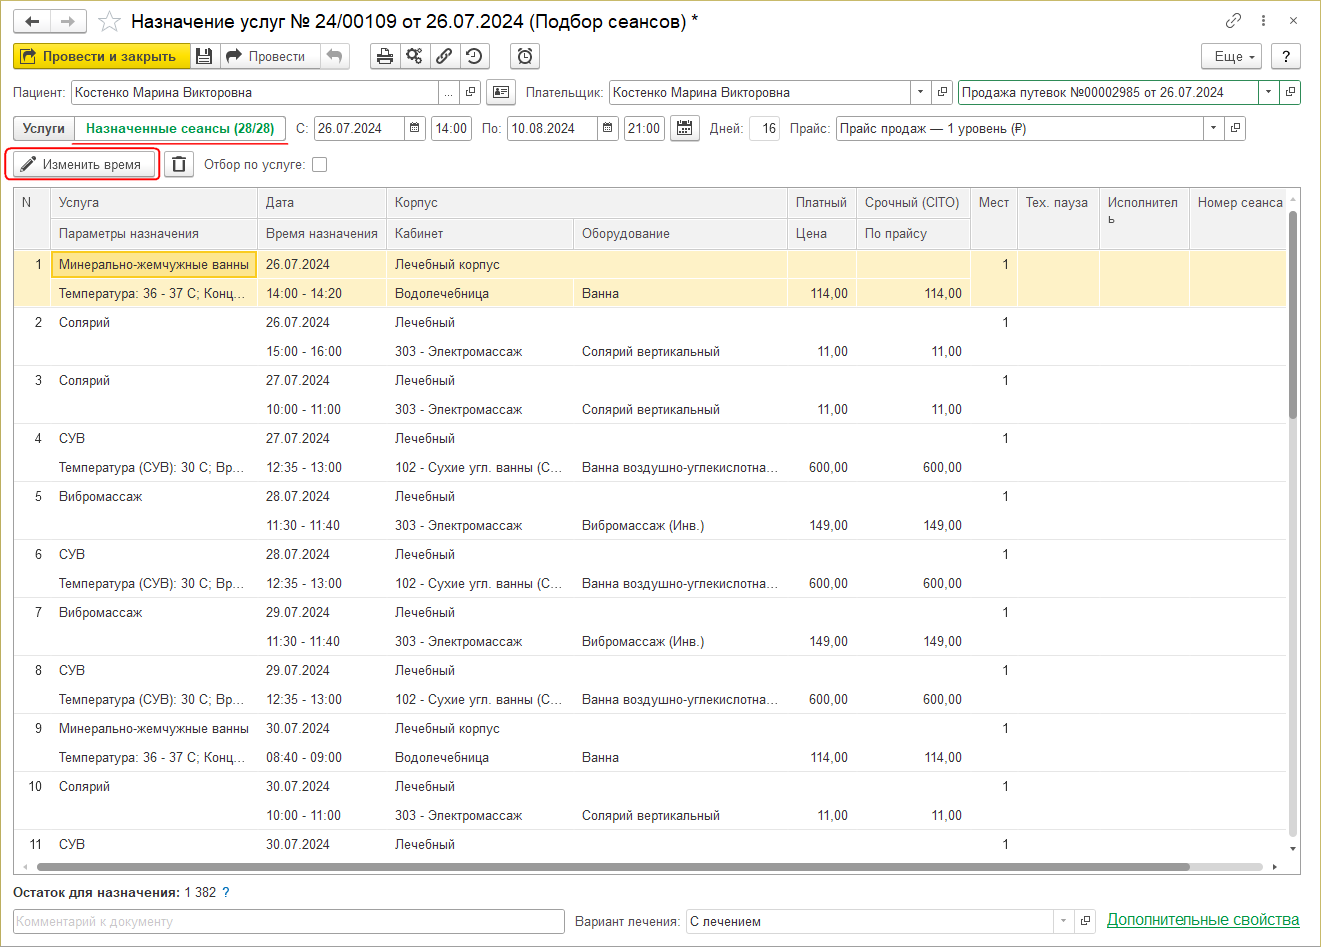Click the gears settings icon in toolbar
This screenshot has width=1321, height=947.
pyautogui.click(x=414, y=56)
